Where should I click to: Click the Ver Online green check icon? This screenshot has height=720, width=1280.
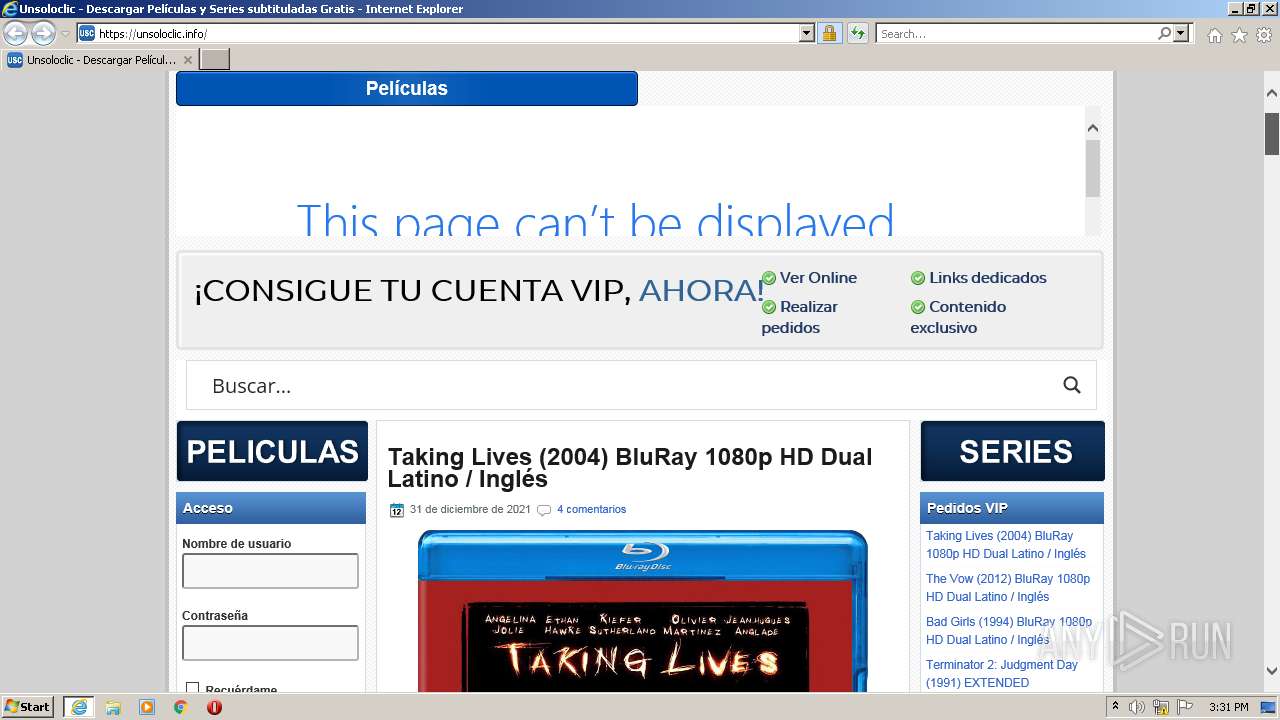769,278
